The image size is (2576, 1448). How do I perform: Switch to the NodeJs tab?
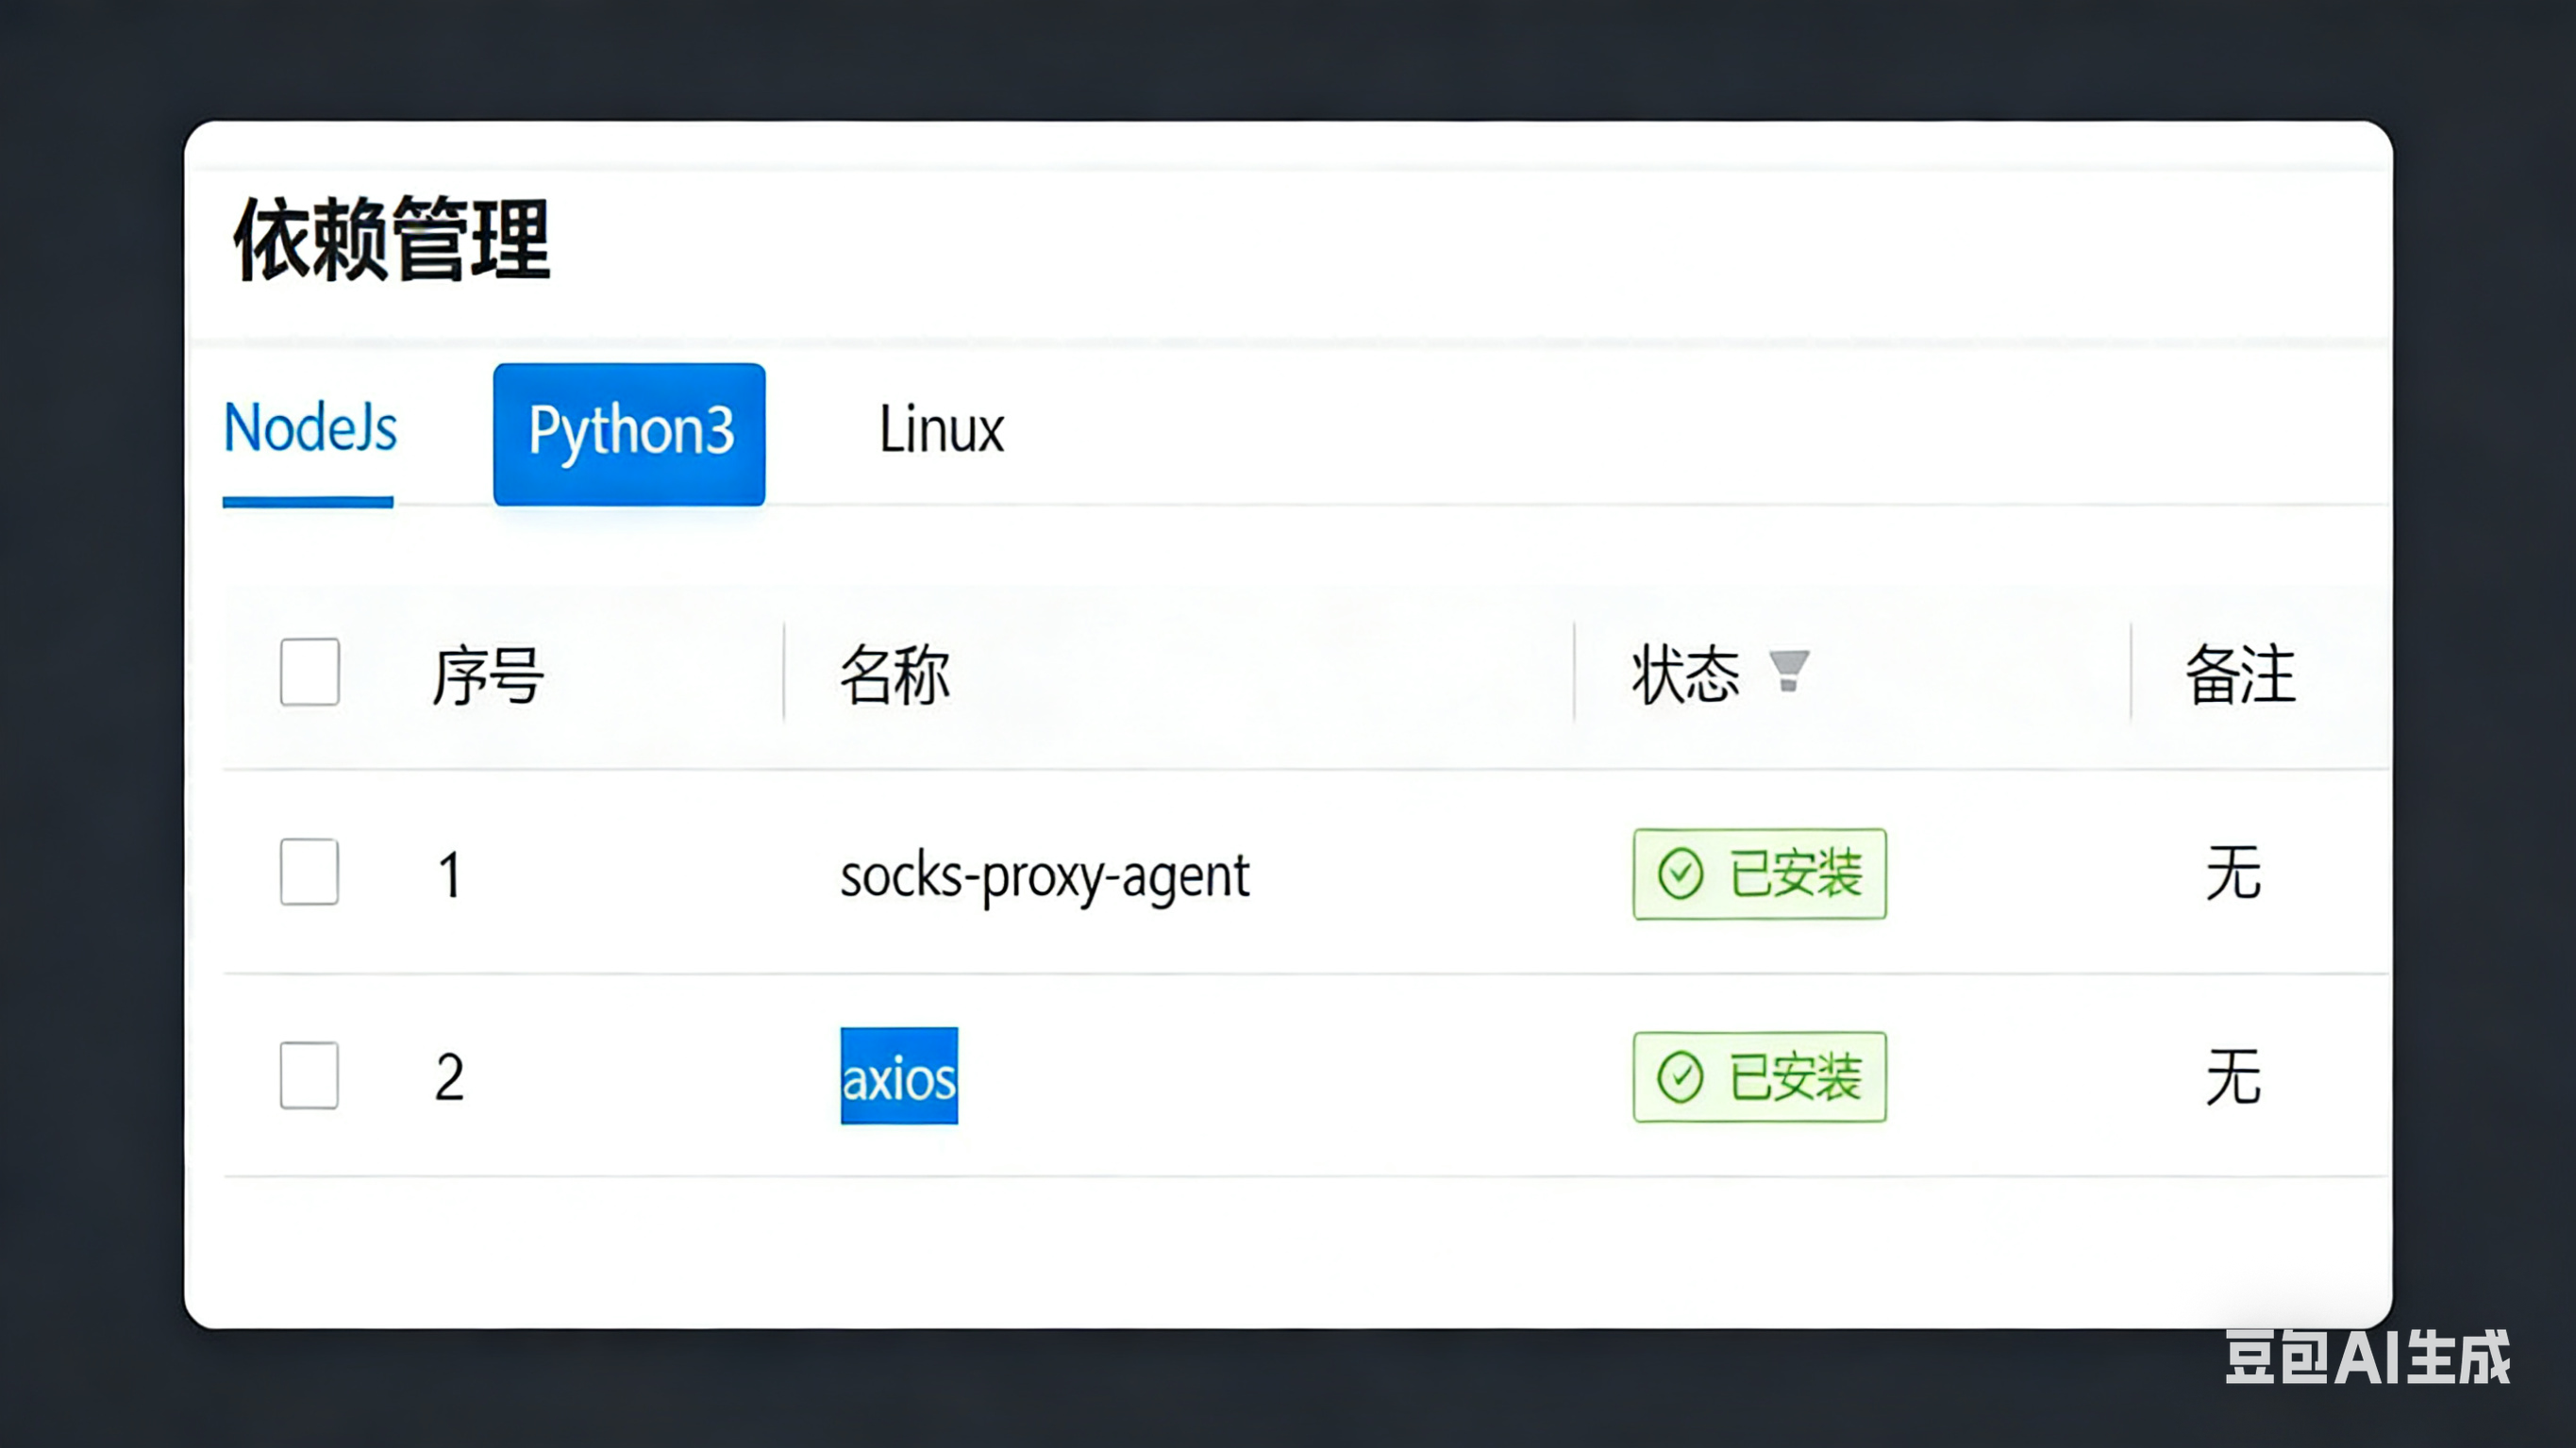pyautogui.click(x=310, y=430)
